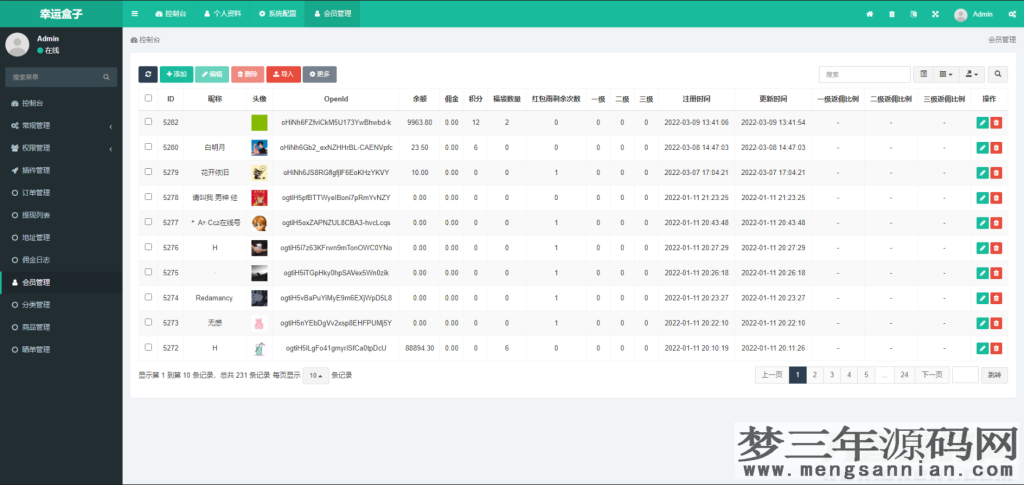Click the fullscreen icon in top bar
This screenshot has width=1024, height=485.
pyautogui.click(x=935, y=14)
